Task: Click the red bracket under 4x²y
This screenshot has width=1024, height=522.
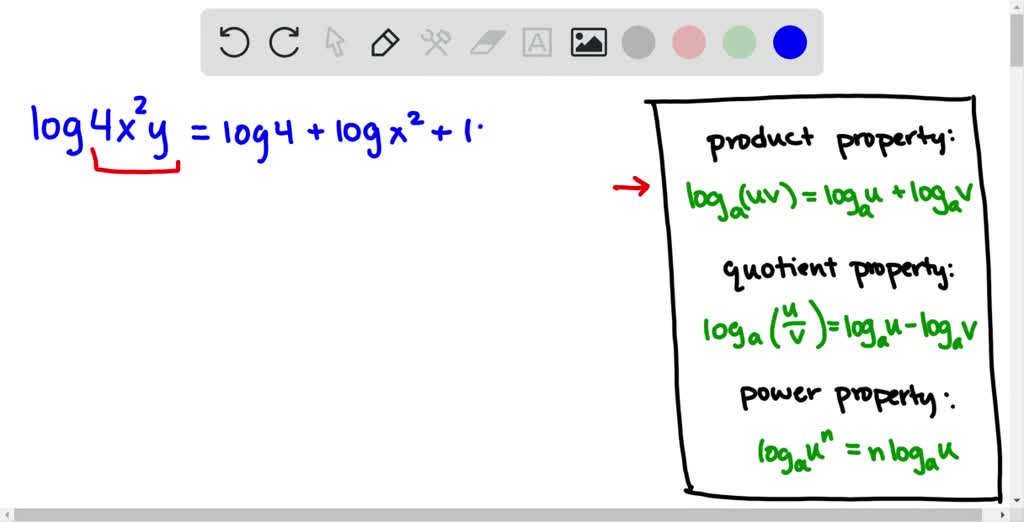Action: pos(135,164)
